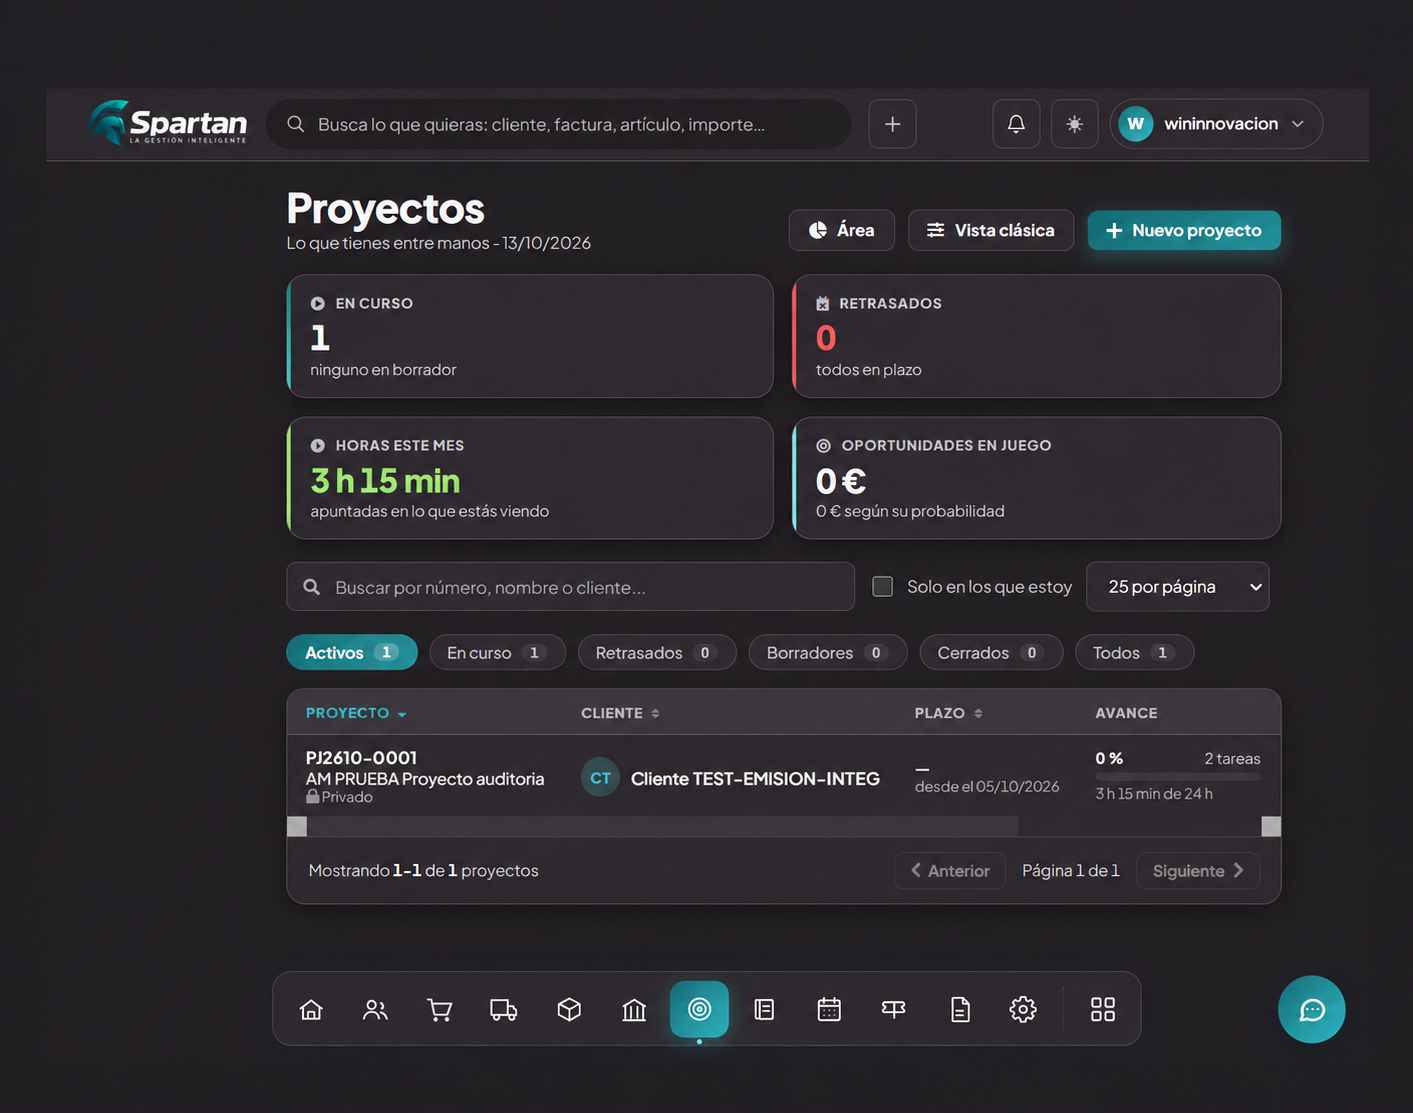
Task: Open the delivery truck section in dock
Action: [504, 1009]
